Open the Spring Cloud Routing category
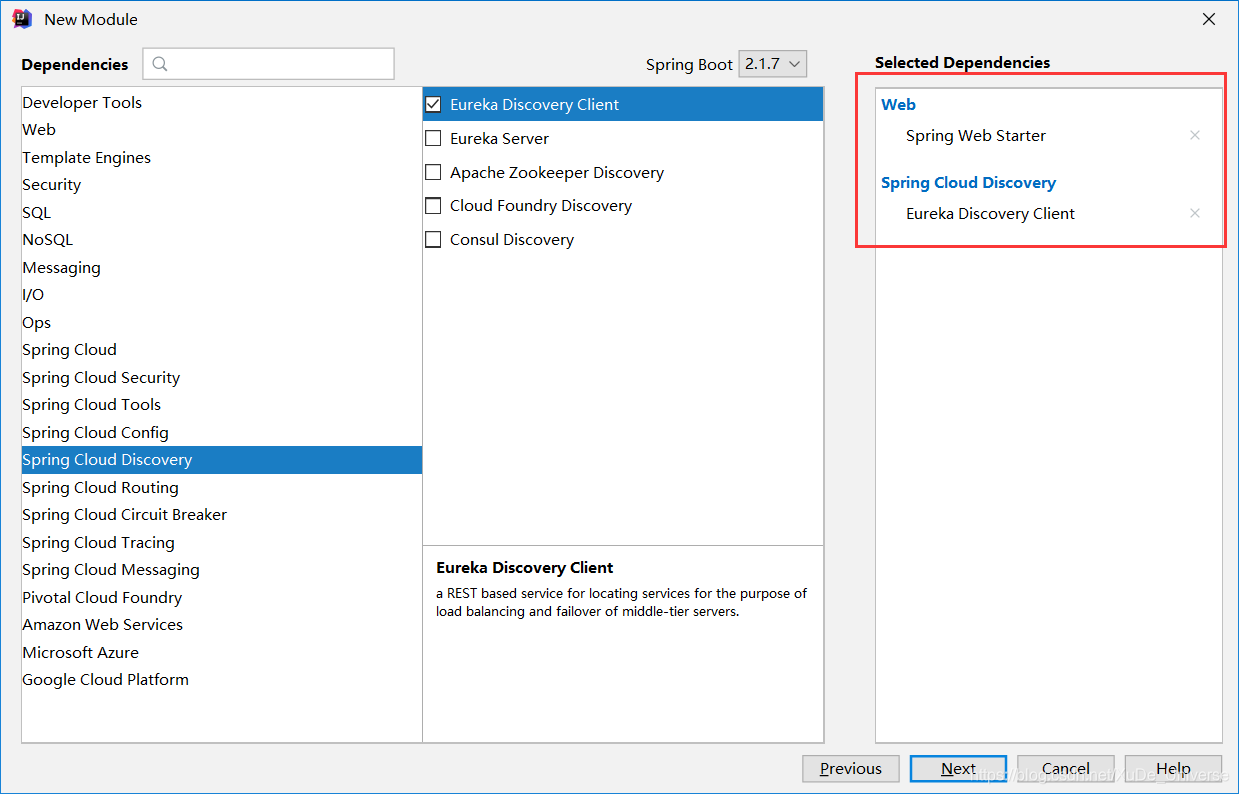The image size is (1239, 794). tap(222, 487)
